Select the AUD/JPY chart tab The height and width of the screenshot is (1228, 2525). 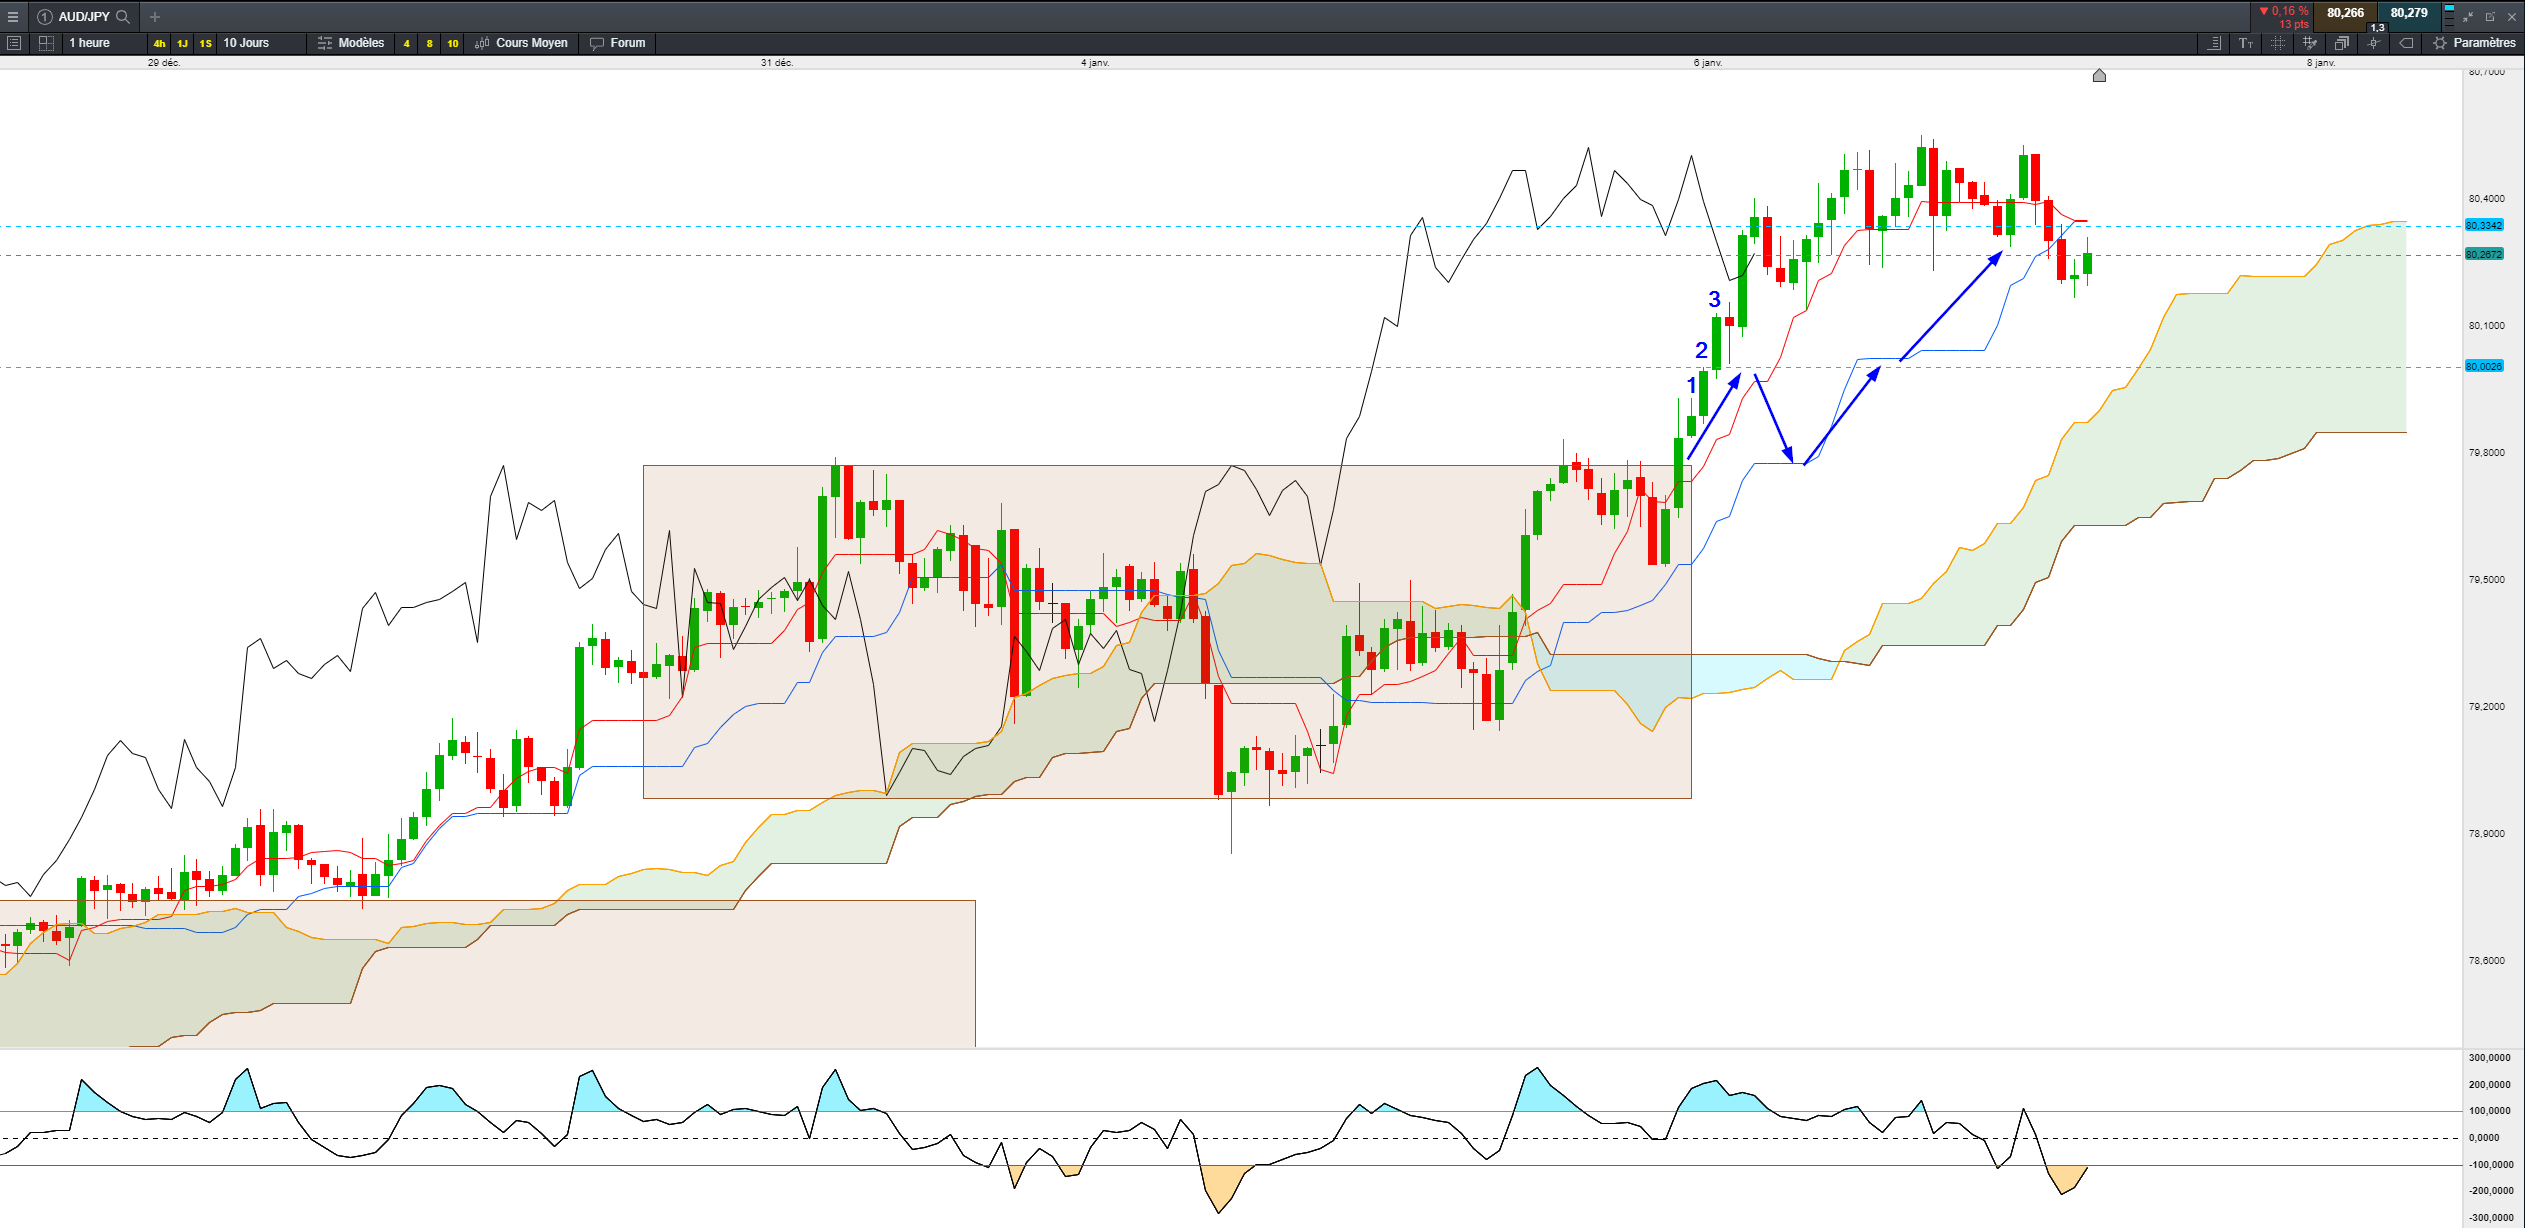(x=84, y=17)
